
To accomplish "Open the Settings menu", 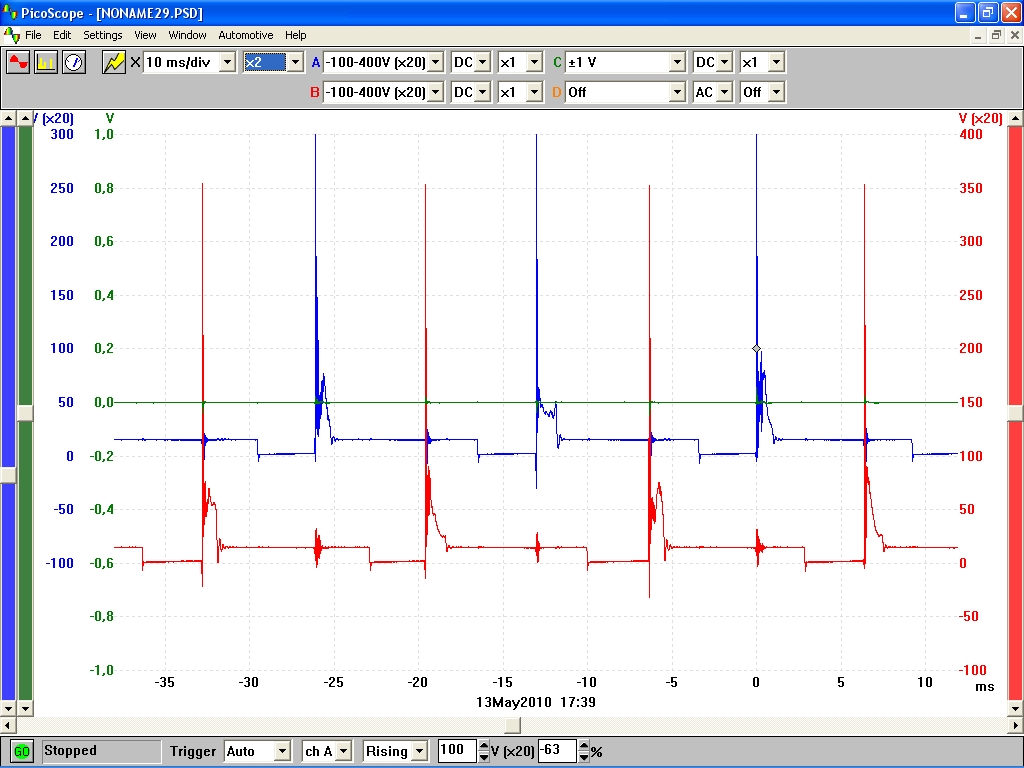I will (103, 35).
